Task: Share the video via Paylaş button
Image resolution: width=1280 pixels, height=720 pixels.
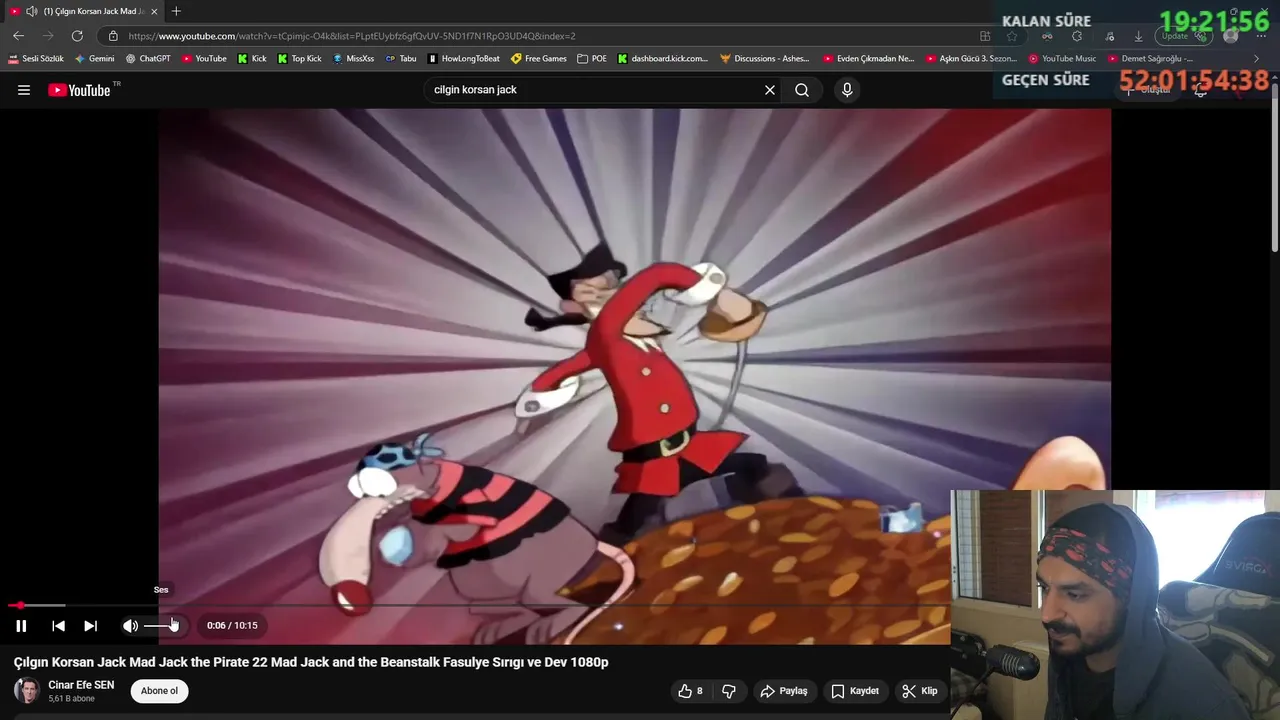Action: tap(784, 691)
